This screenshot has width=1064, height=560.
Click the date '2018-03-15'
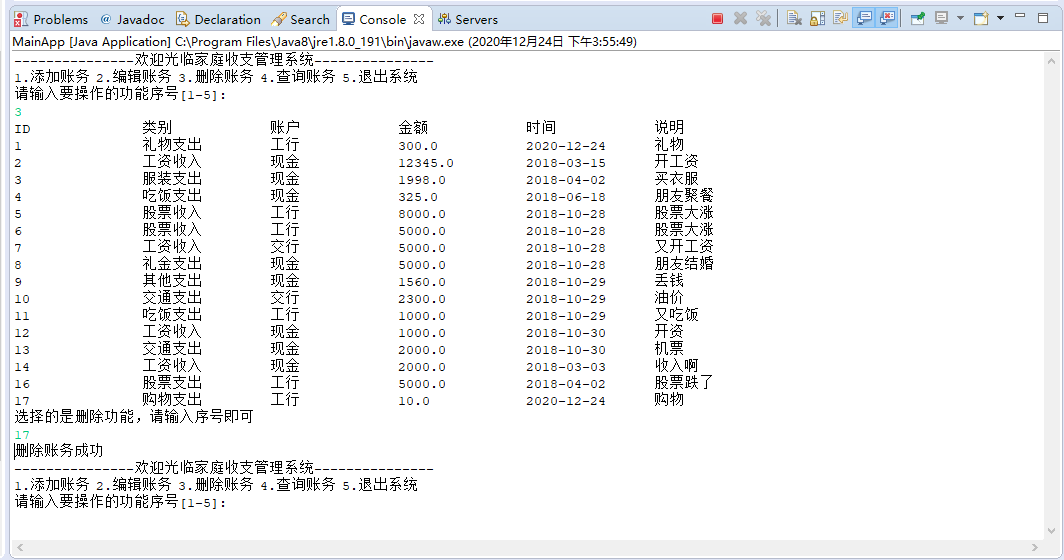(x=565, y=163)
